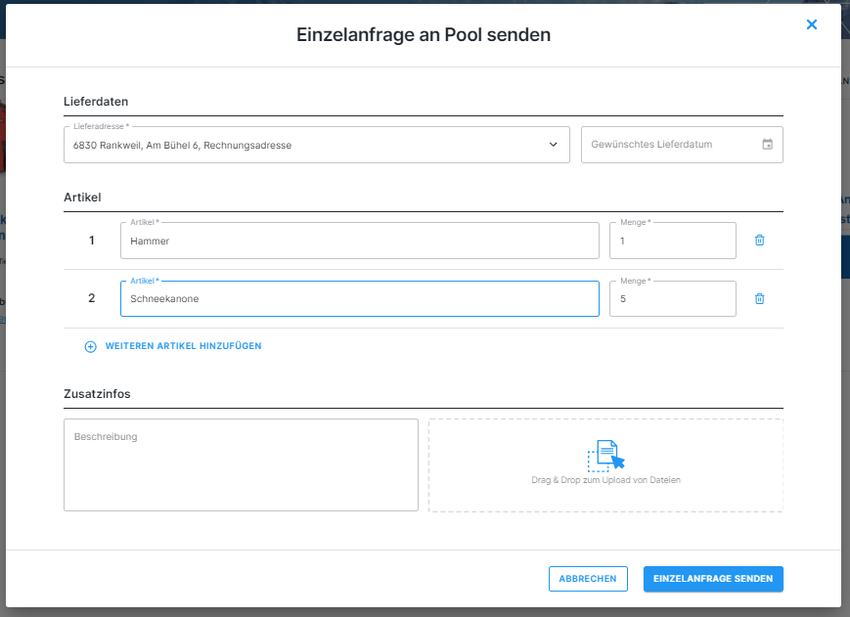
Task: Select the 6830 Rankweil delivery address field
Action: (300, 145)
